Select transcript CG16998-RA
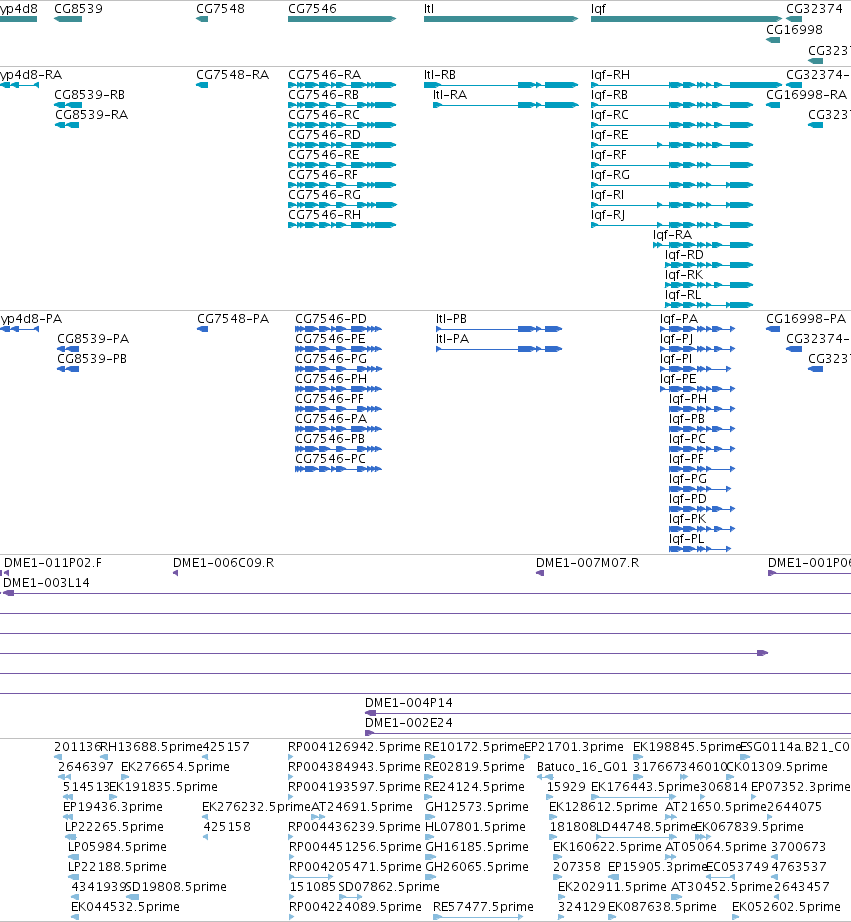 [x=806, y=95]
